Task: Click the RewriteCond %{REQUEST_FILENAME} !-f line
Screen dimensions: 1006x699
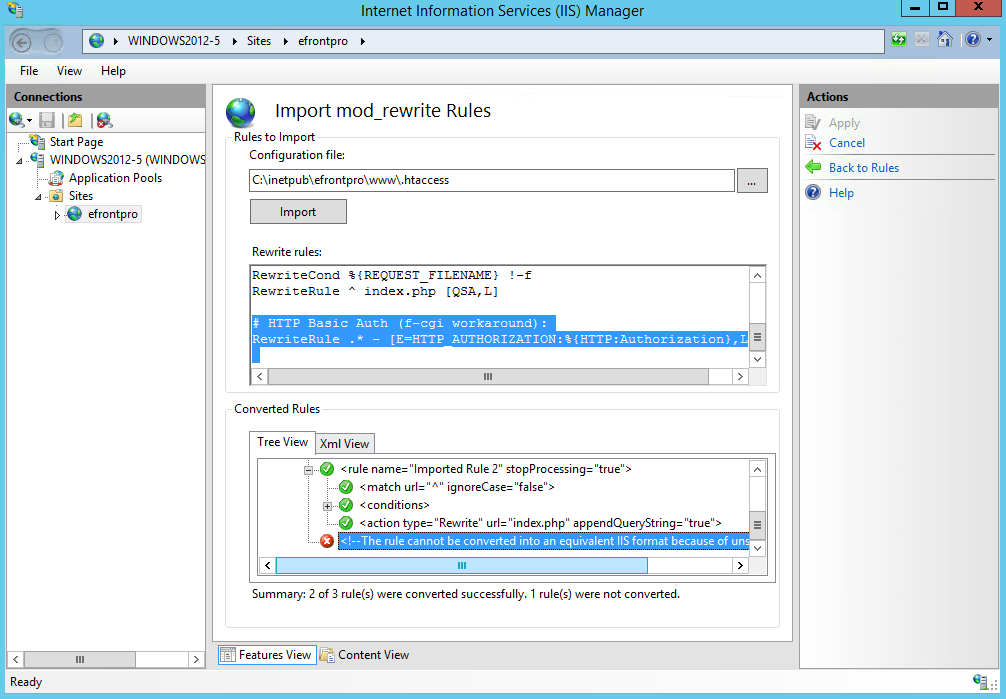Action: (x=391, y=275)
